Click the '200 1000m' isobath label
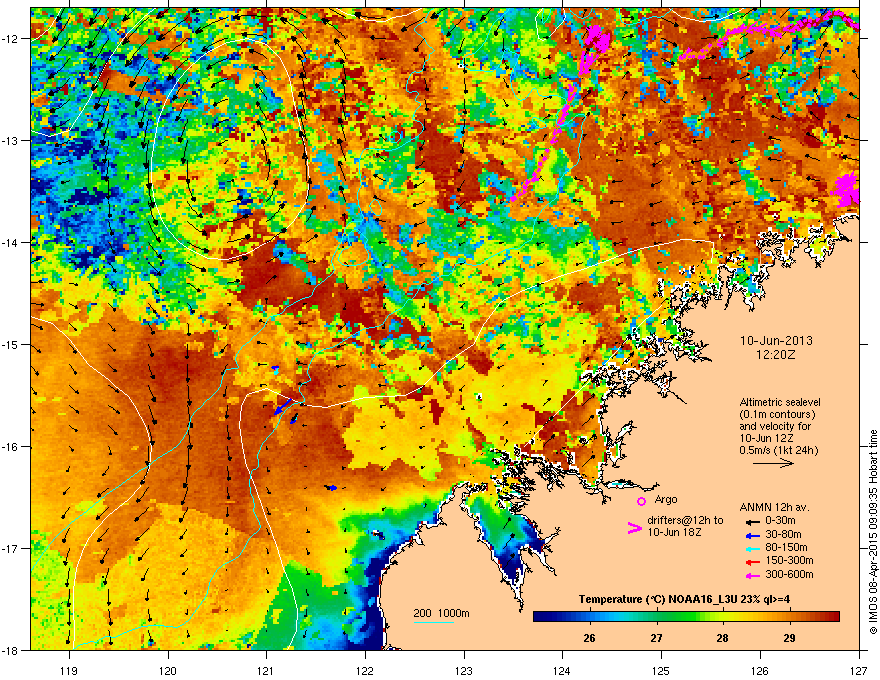The width and height of the screenshot is (880, 680). coord(441,613)
